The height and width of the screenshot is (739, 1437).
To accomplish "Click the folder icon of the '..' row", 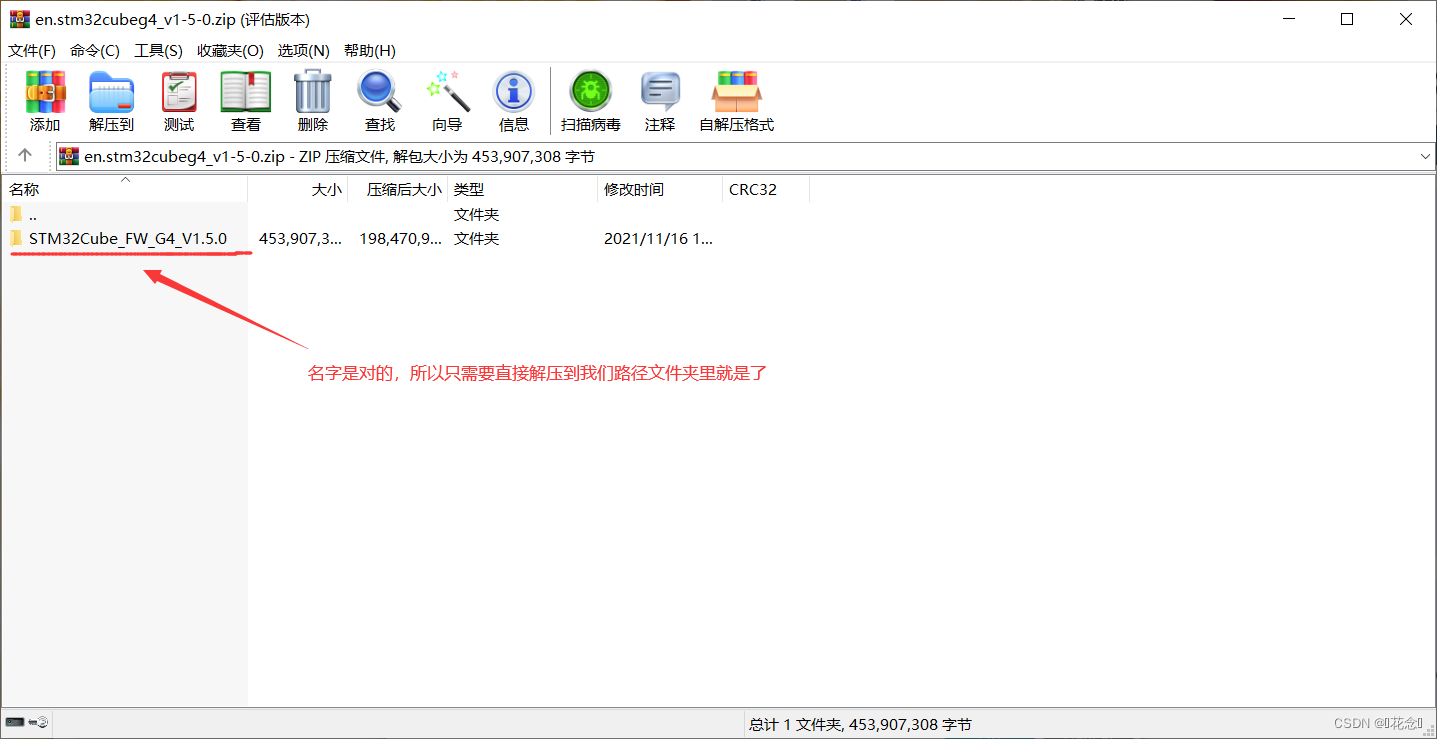I will [x=16, y=214].
